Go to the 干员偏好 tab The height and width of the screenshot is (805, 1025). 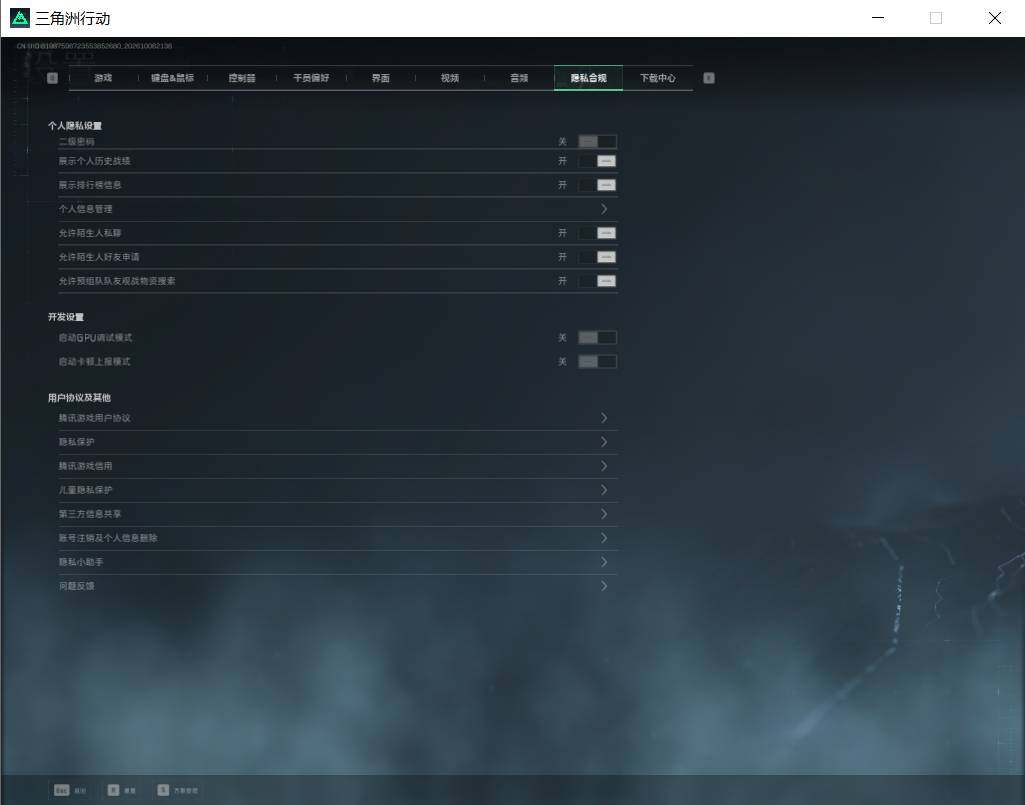click(x=311, y=78)
